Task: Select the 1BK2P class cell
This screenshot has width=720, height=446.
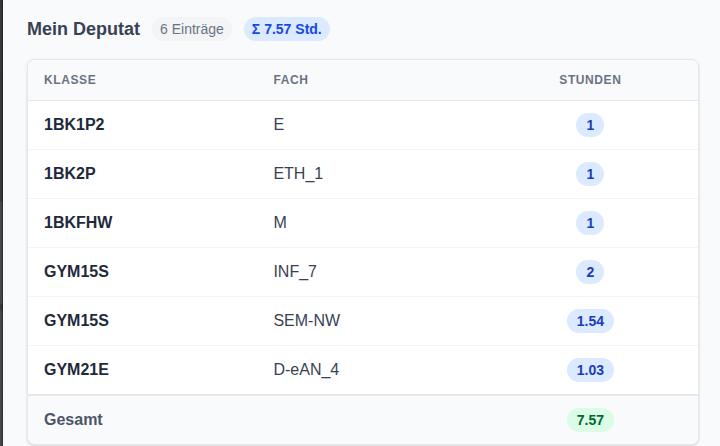Action: tap(70, 174)
